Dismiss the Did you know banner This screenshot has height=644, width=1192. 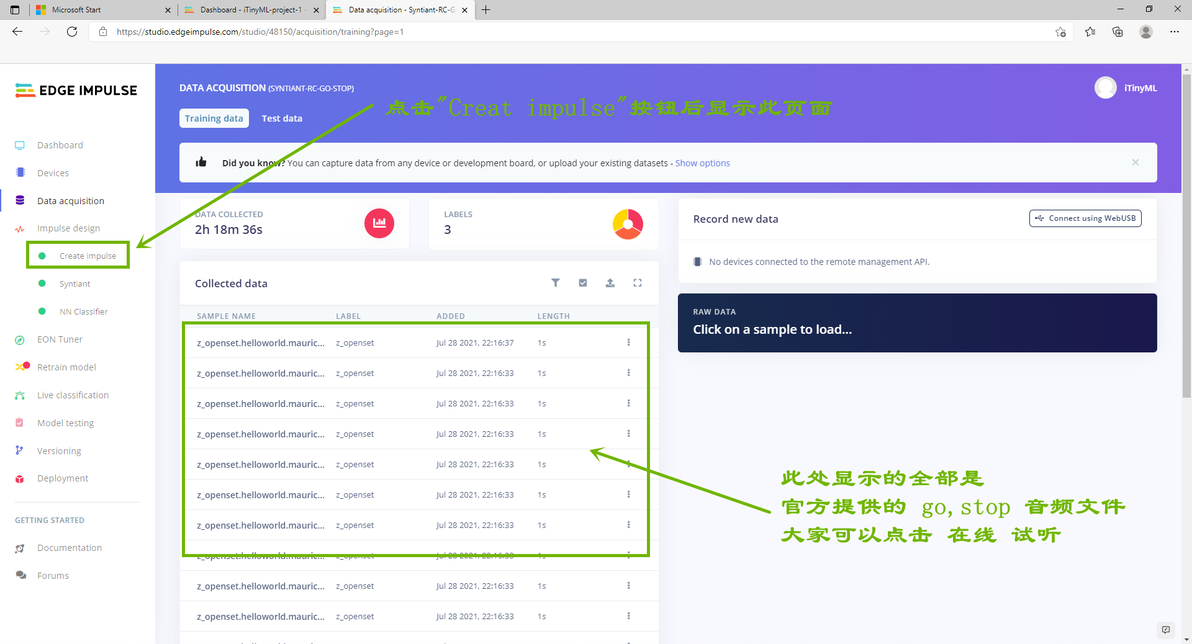(1135, 162)
